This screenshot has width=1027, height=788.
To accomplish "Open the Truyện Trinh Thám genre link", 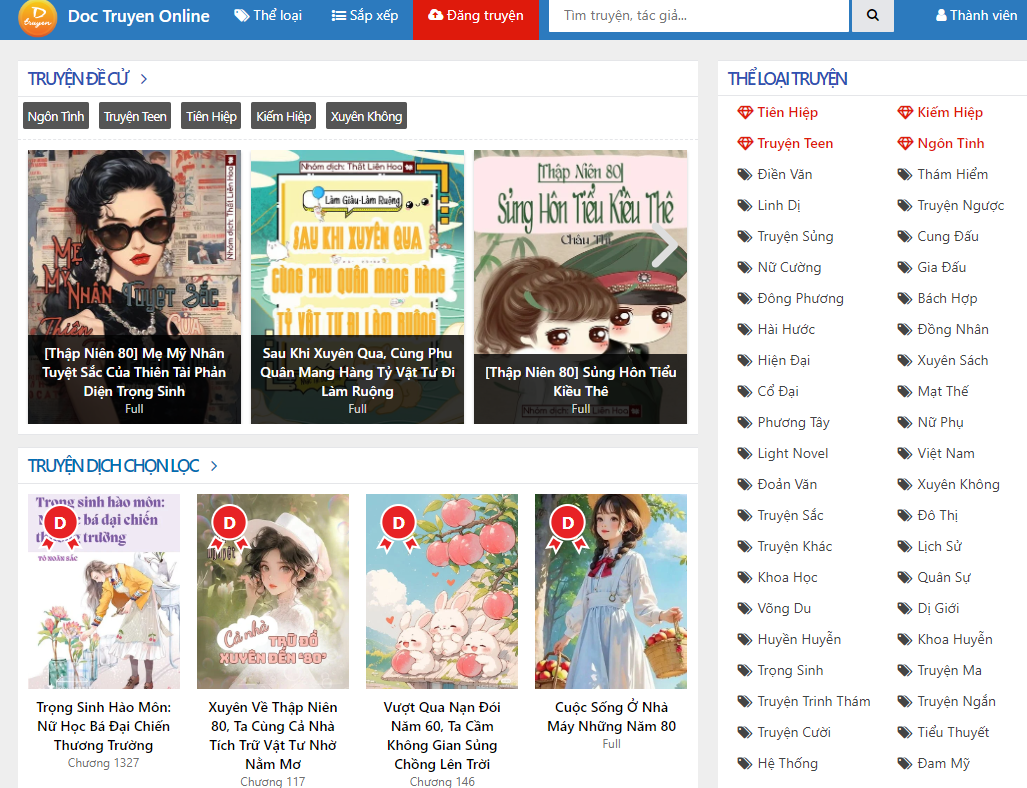I will tap(813, 702).
